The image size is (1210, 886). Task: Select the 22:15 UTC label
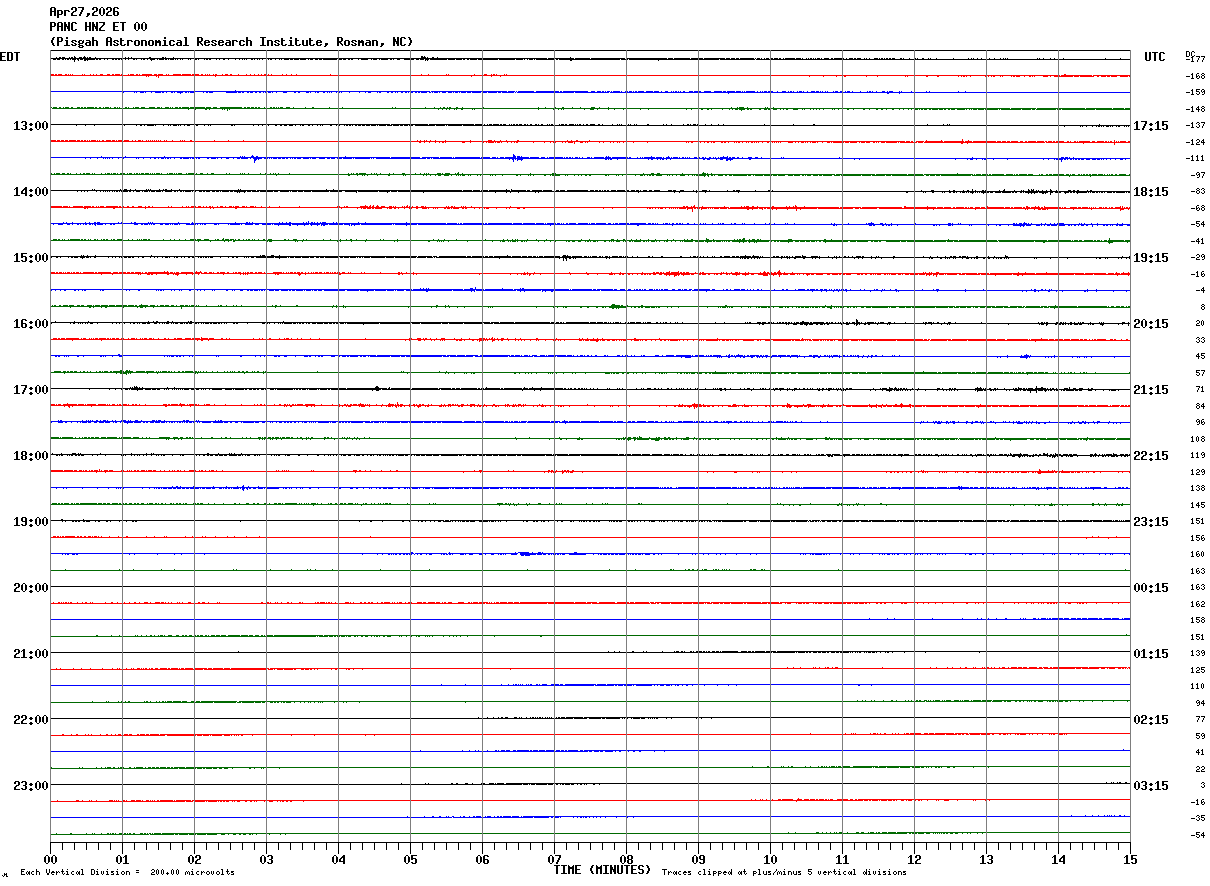tap(1151, 456)
